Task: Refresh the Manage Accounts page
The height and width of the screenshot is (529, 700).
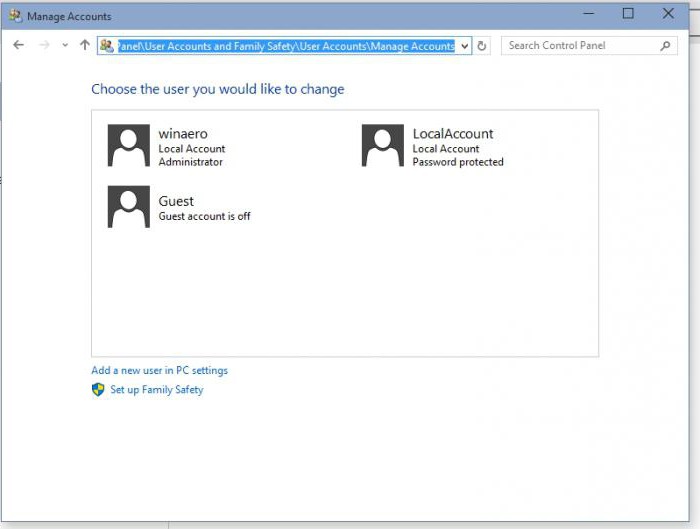Action: (482, 46)
